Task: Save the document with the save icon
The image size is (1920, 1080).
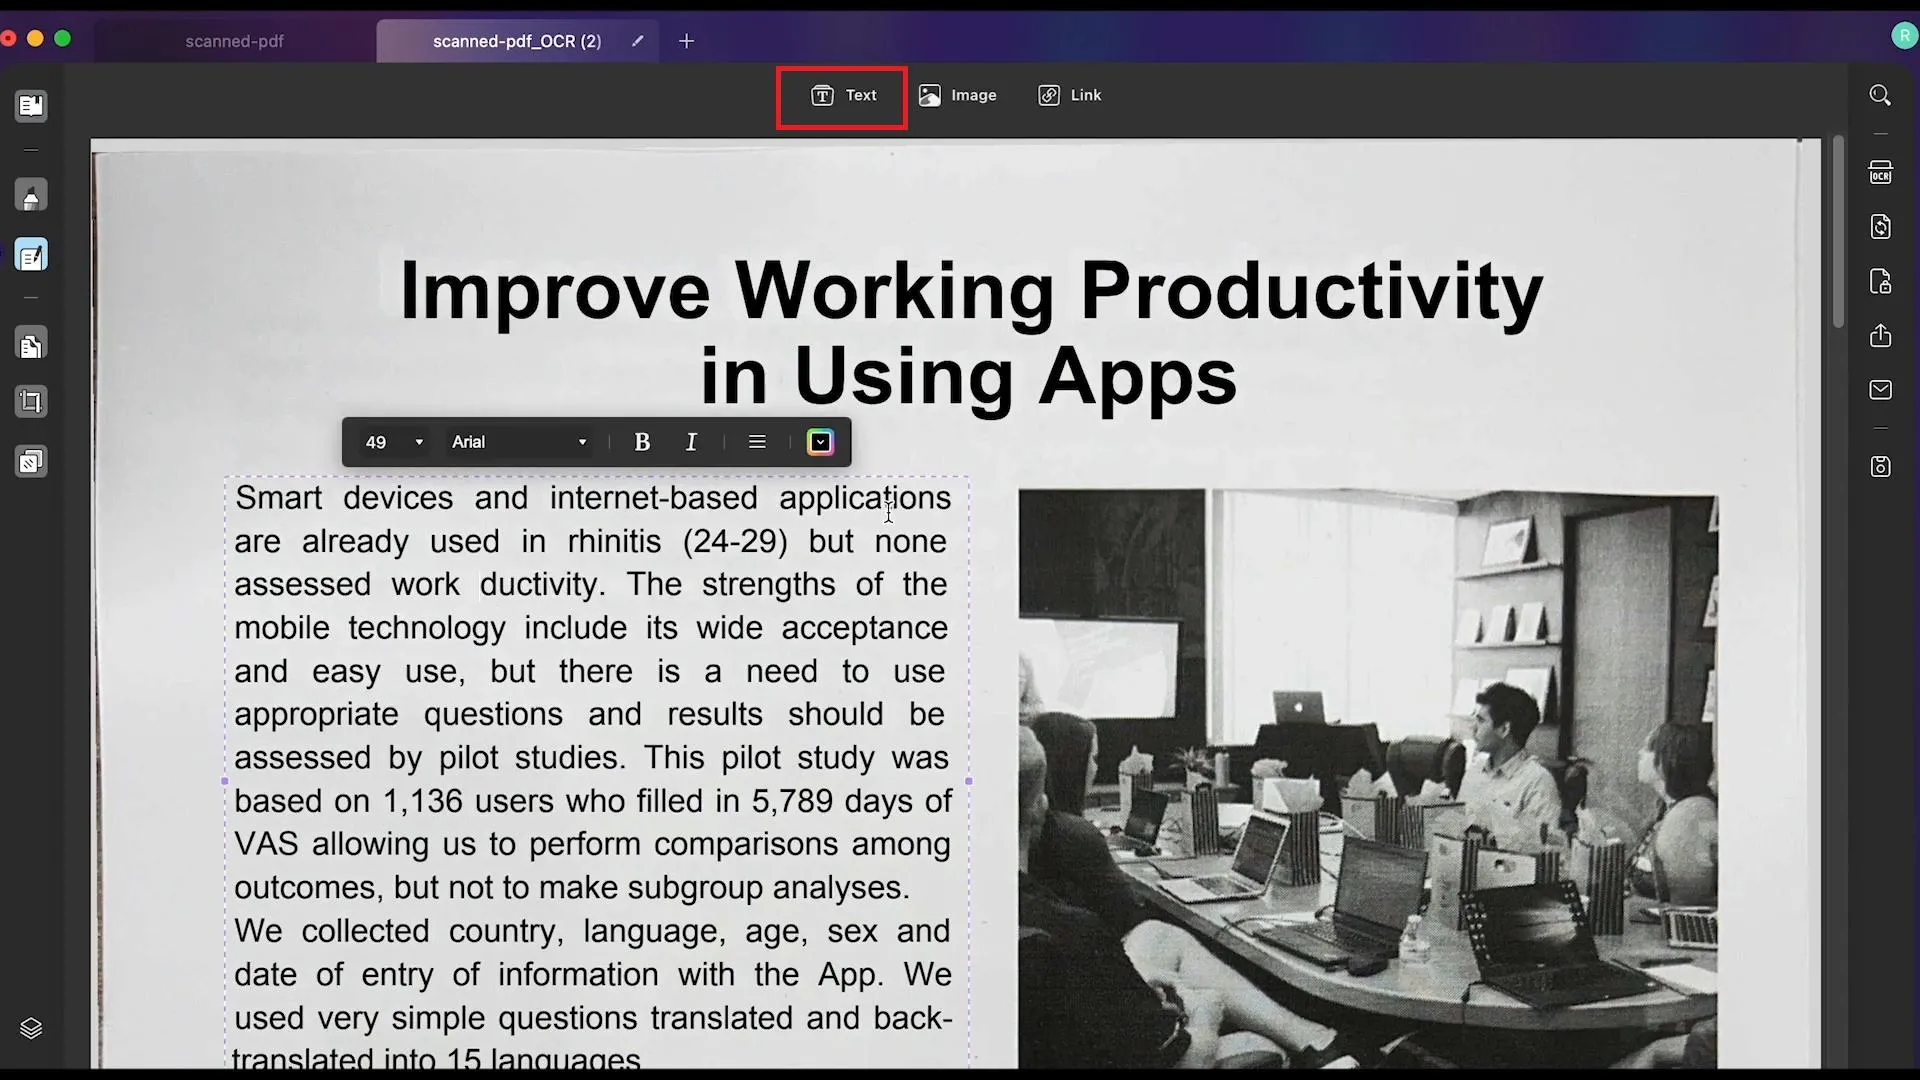Action: click(x=1880, y=466)
